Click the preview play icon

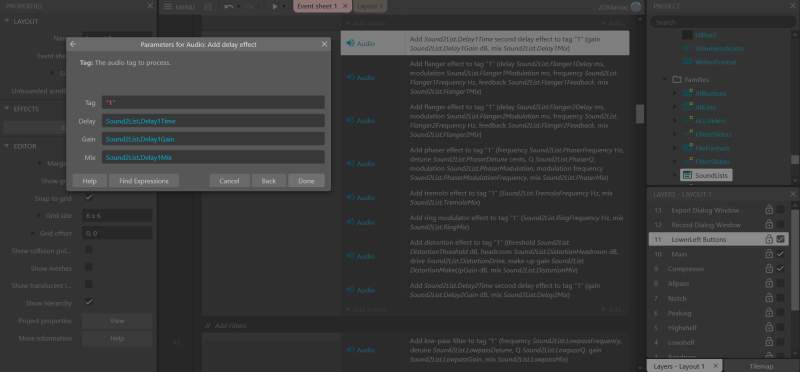[x=275, y=7]
